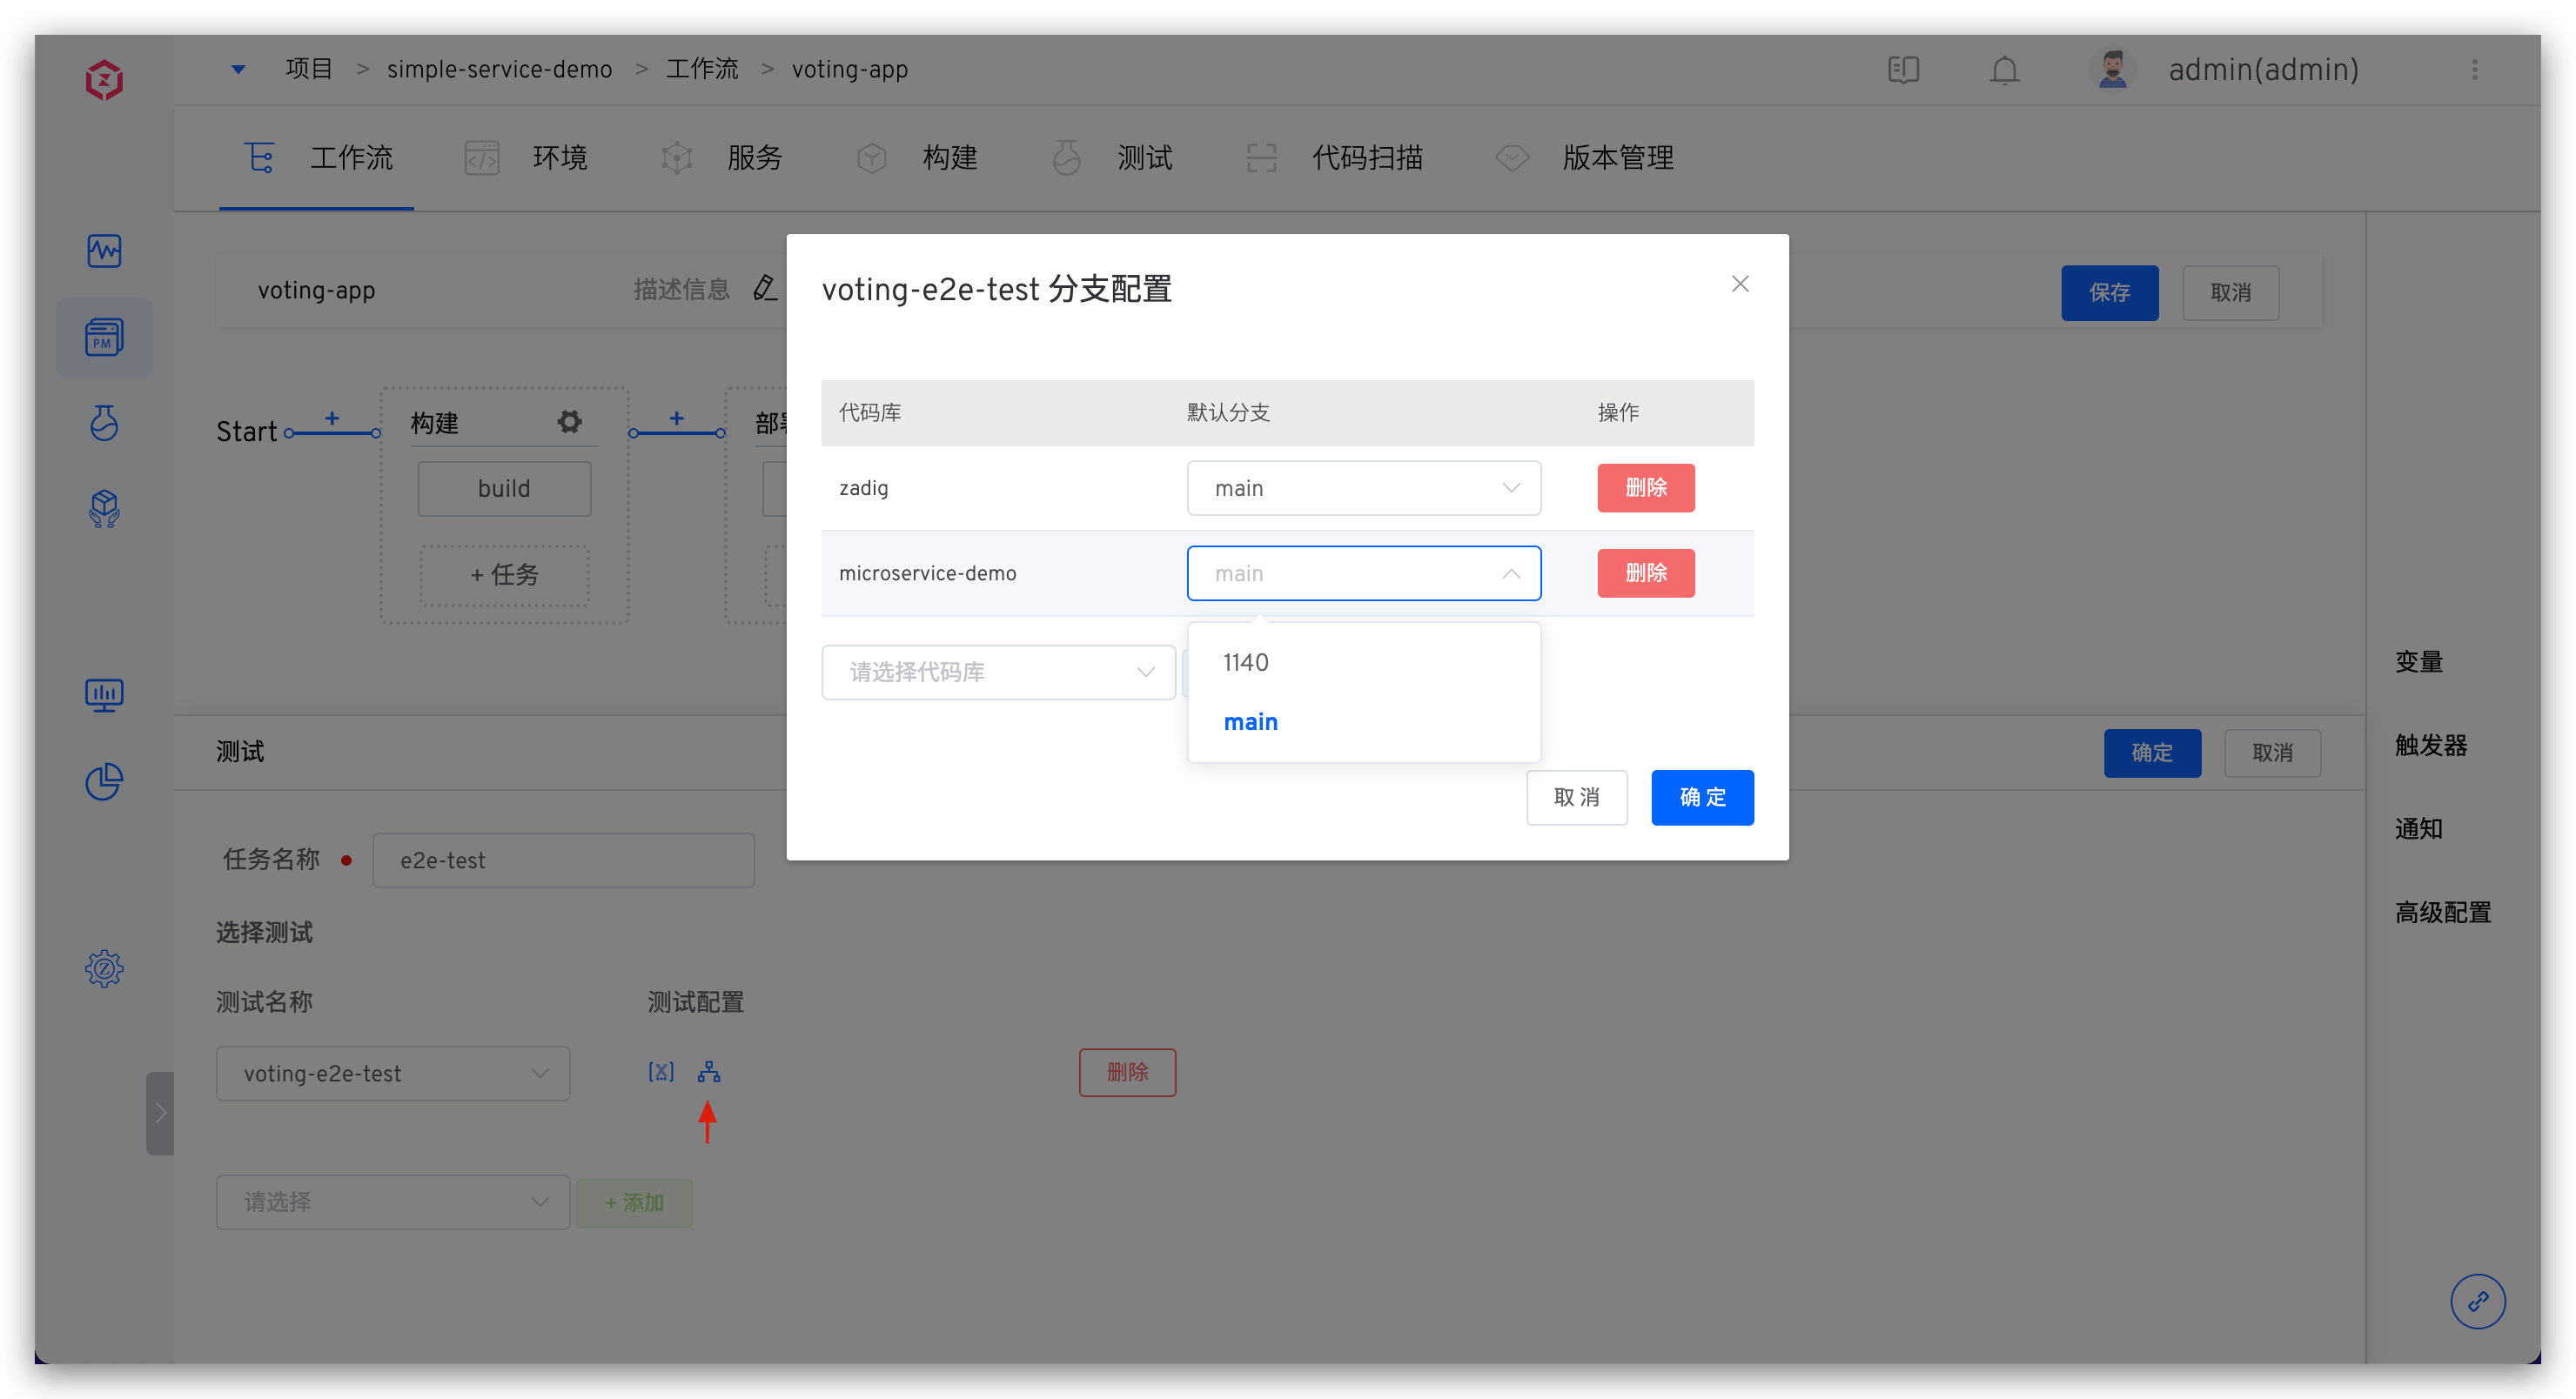Click the branch configuration tree icon
This screenshot has width=2576, height=1399.
point(709,1072)
